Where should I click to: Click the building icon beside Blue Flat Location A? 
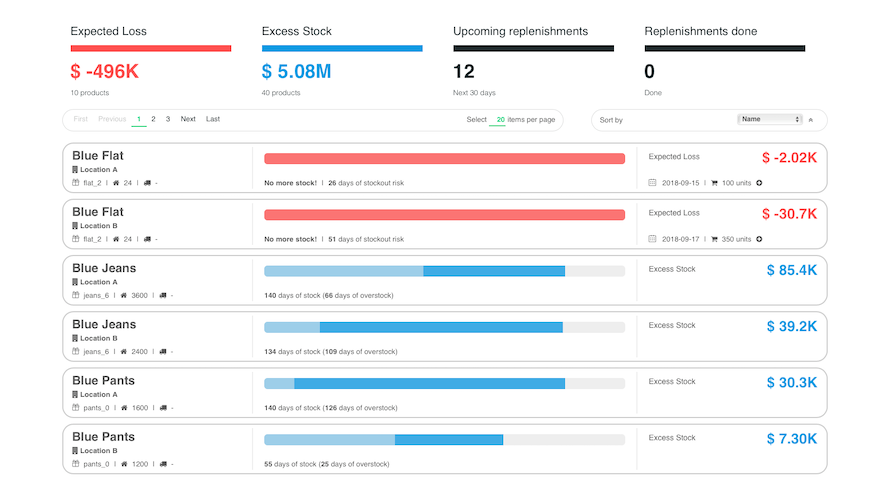pos(75,170)
